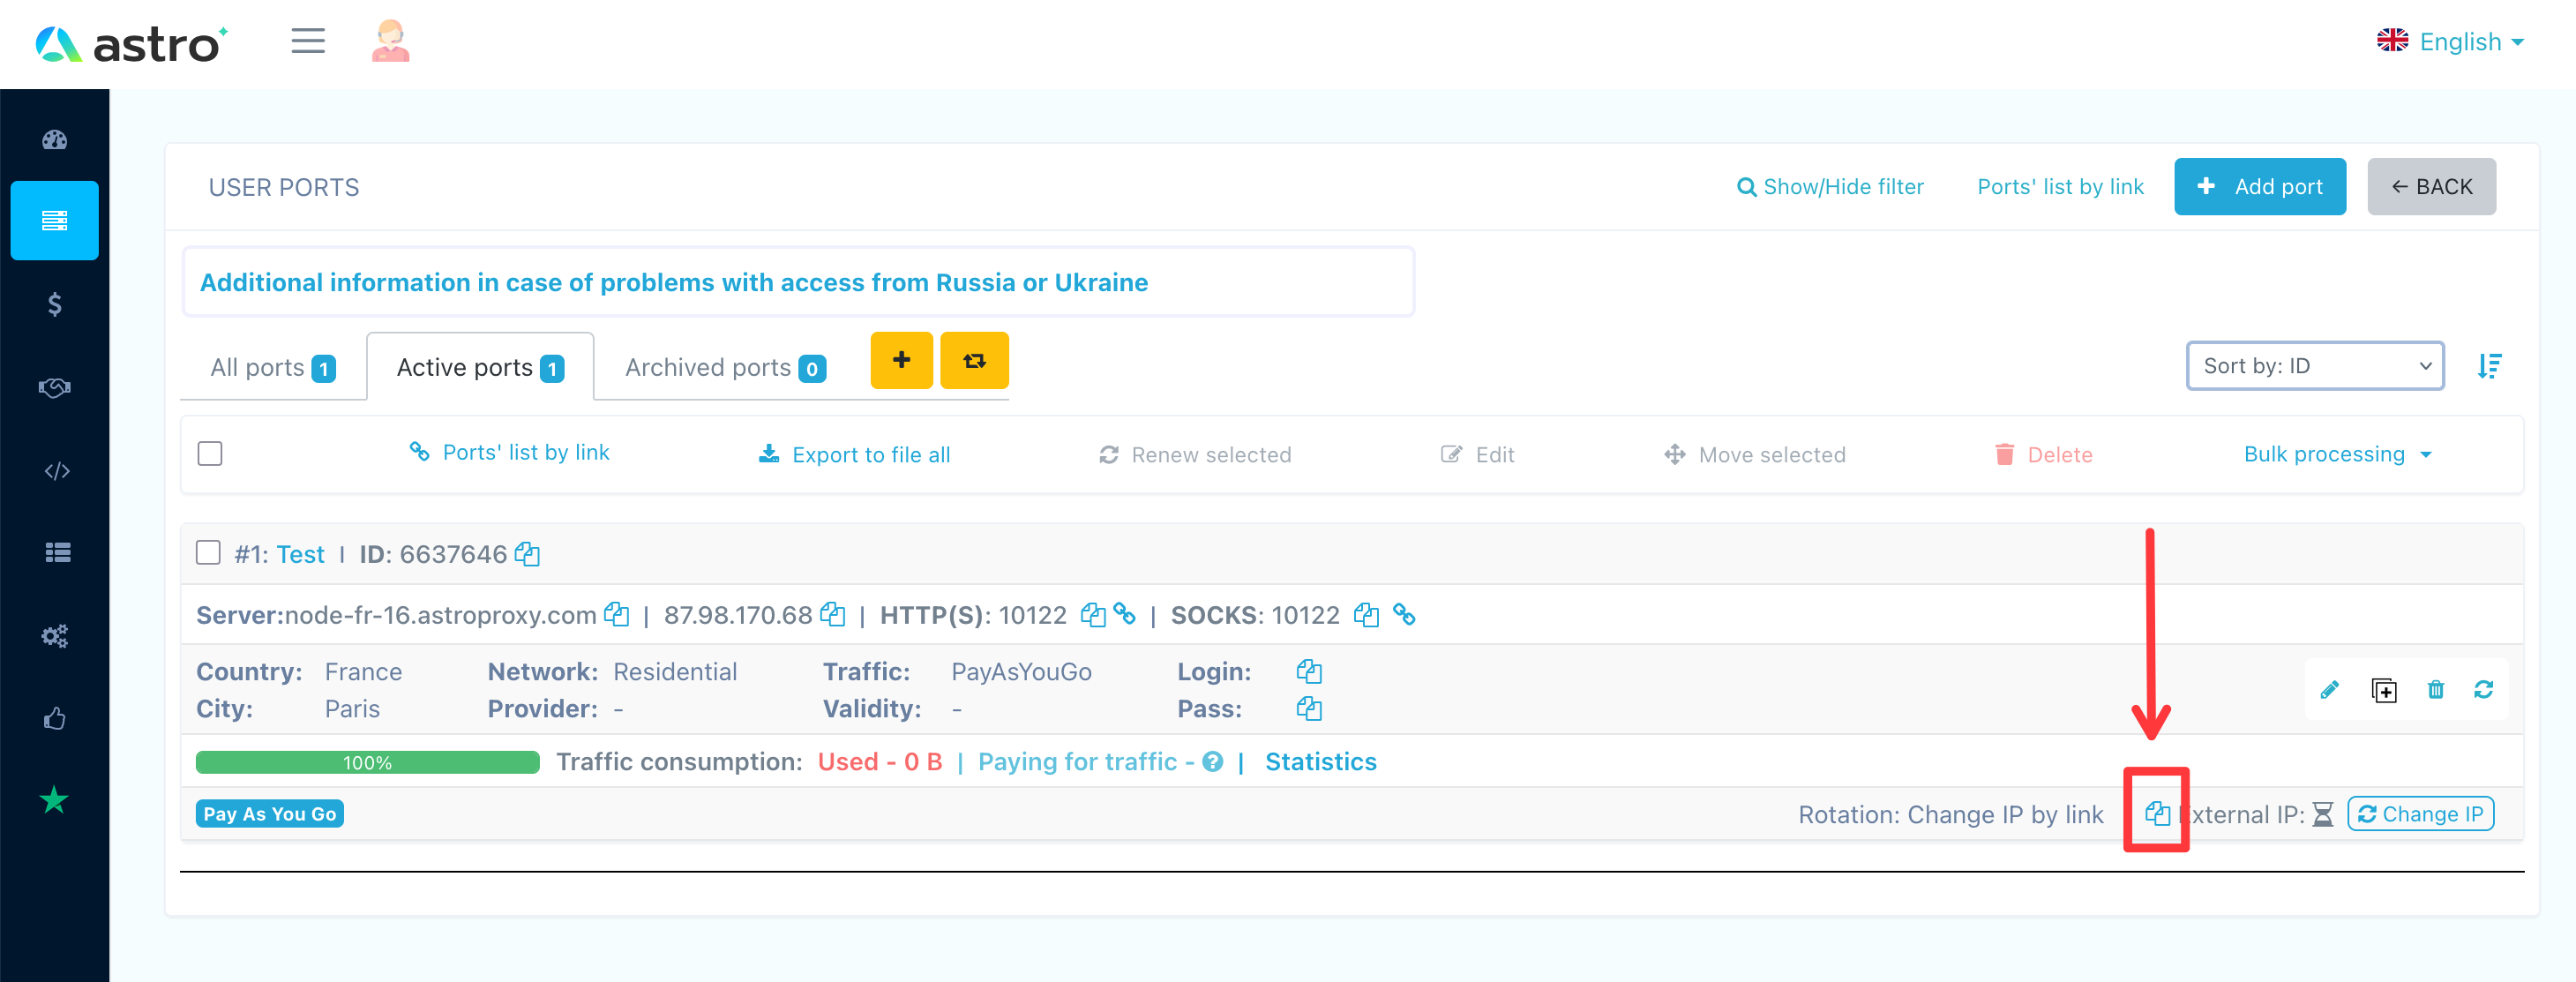Click the trash delete port icon
Image resolution: width=2576 pixels, height=982 pixels.
(x=2435, y=689)
